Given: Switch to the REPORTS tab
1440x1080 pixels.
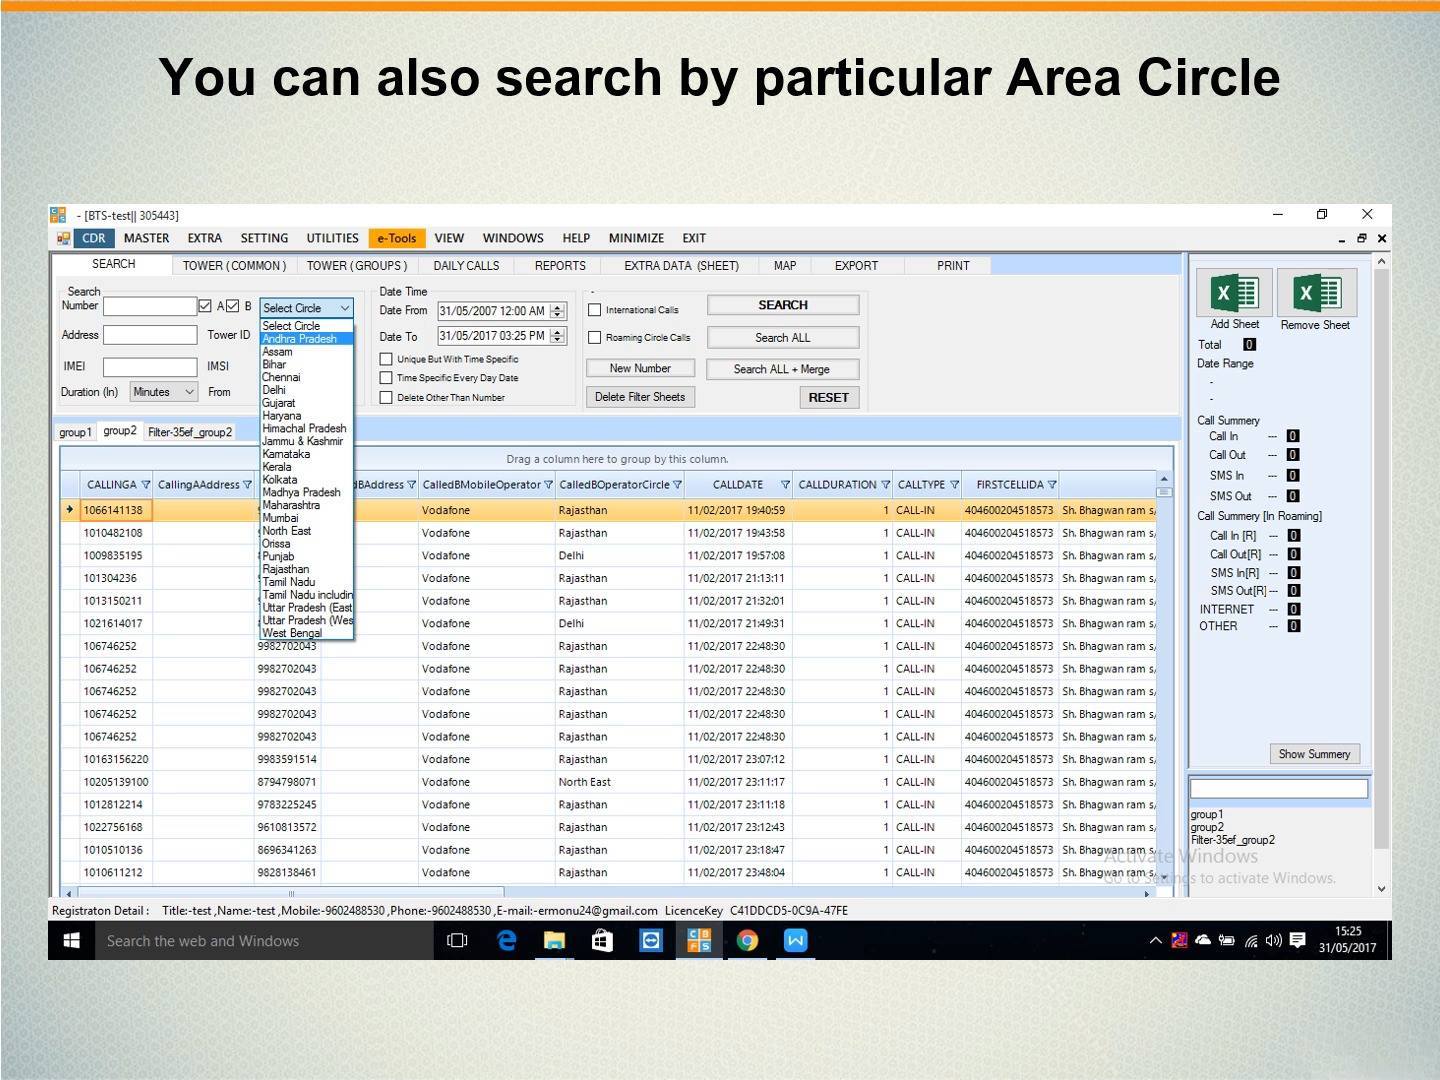Looking at the screenshot, I should [560, 266].
